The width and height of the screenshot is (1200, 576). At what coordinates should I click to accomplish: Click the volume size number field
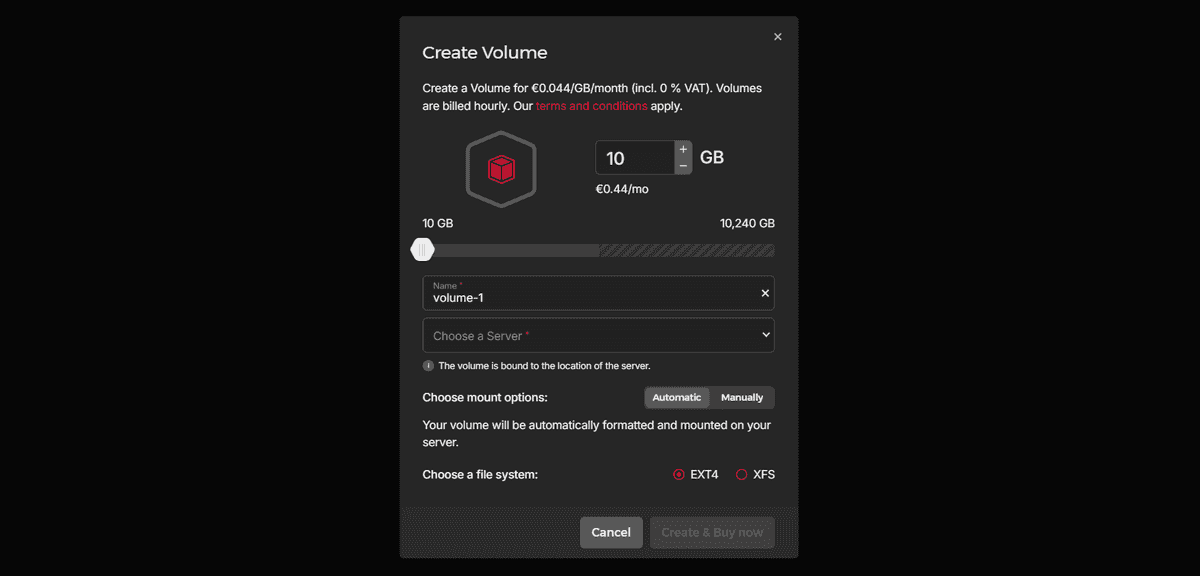(x=636, y=158)
